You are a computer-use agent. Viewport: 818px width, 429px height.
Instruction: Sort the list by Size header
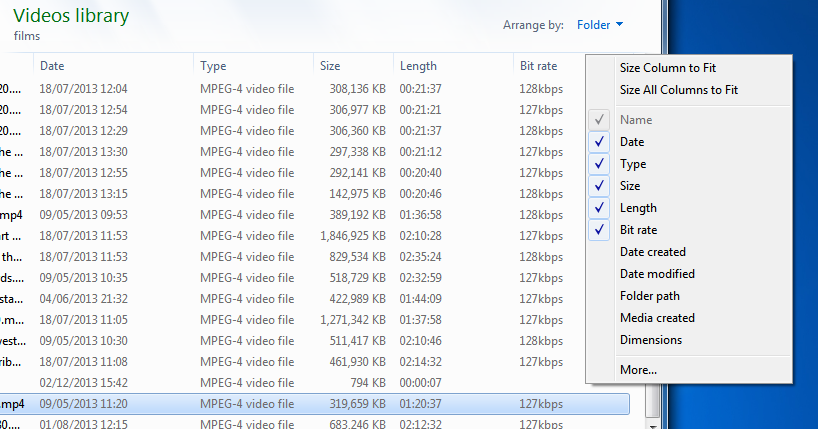click(330, 66)
